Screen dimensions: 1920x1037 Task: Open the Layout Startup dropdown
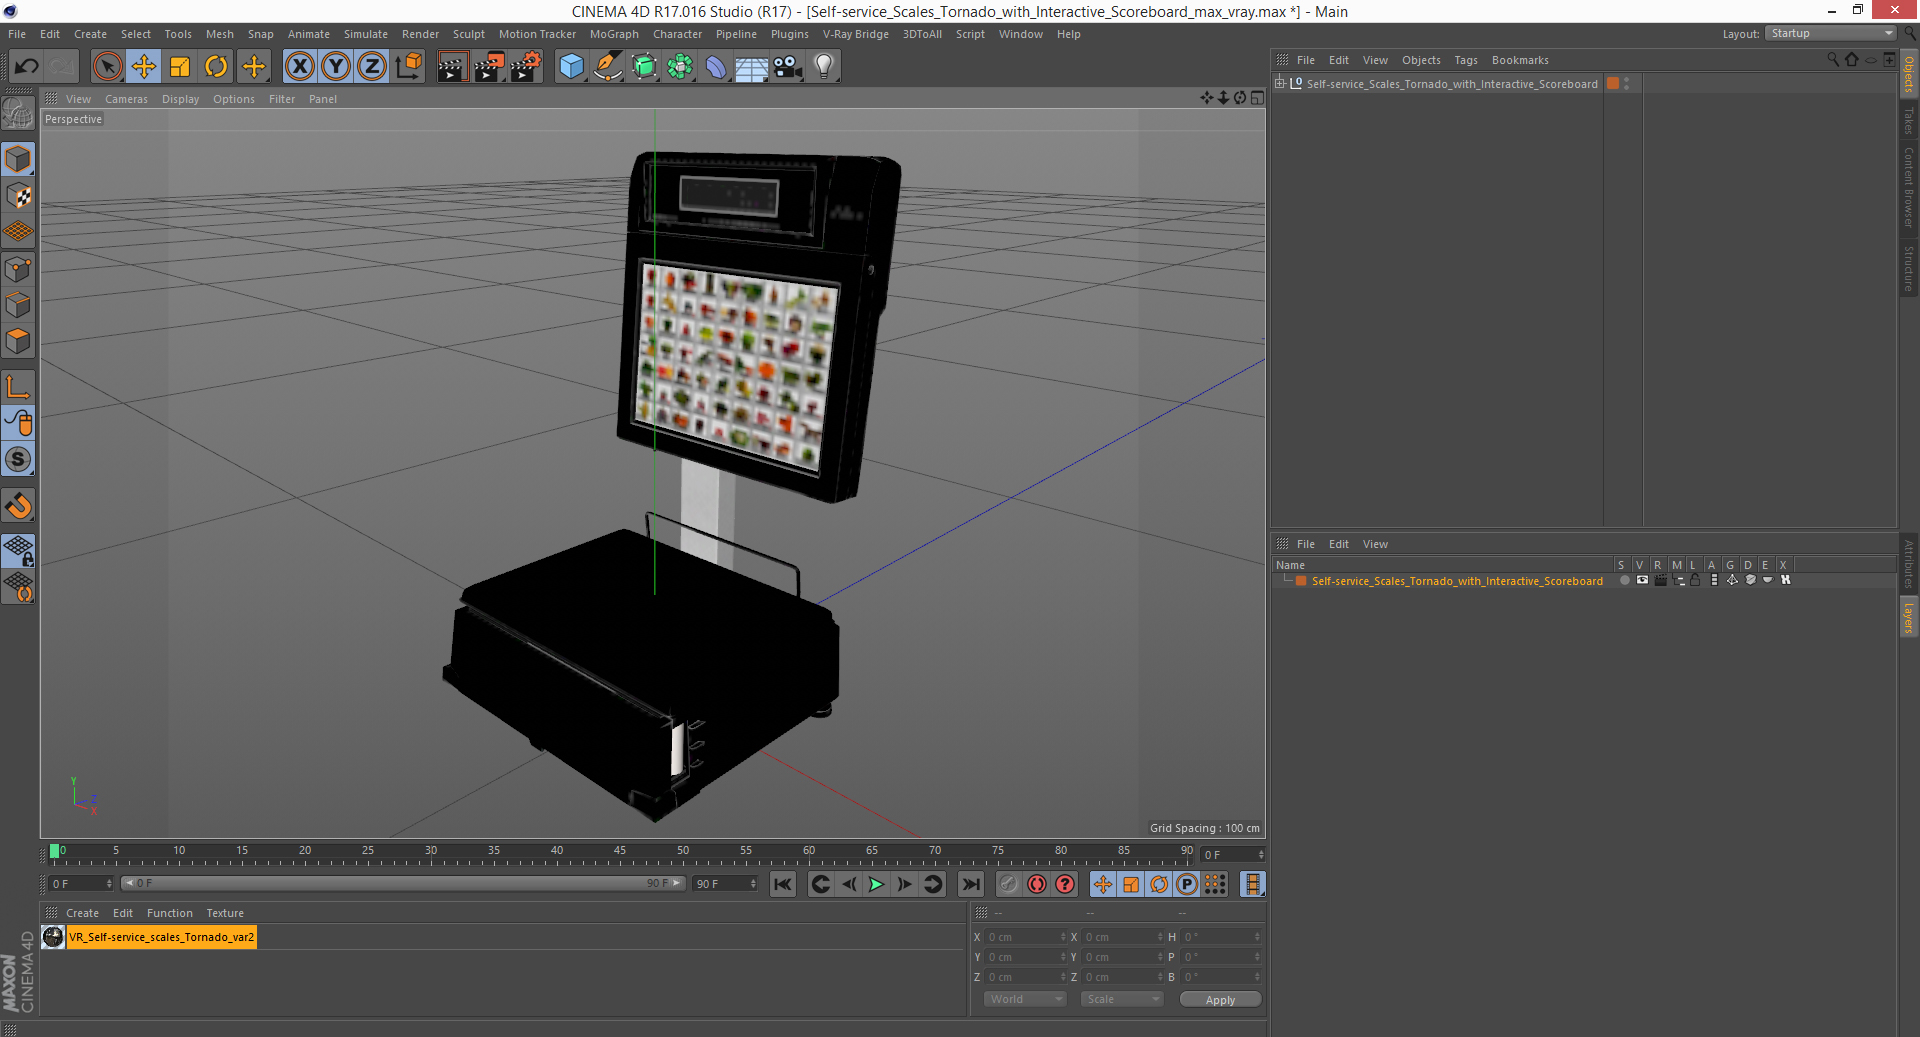tap(1831, 33)
